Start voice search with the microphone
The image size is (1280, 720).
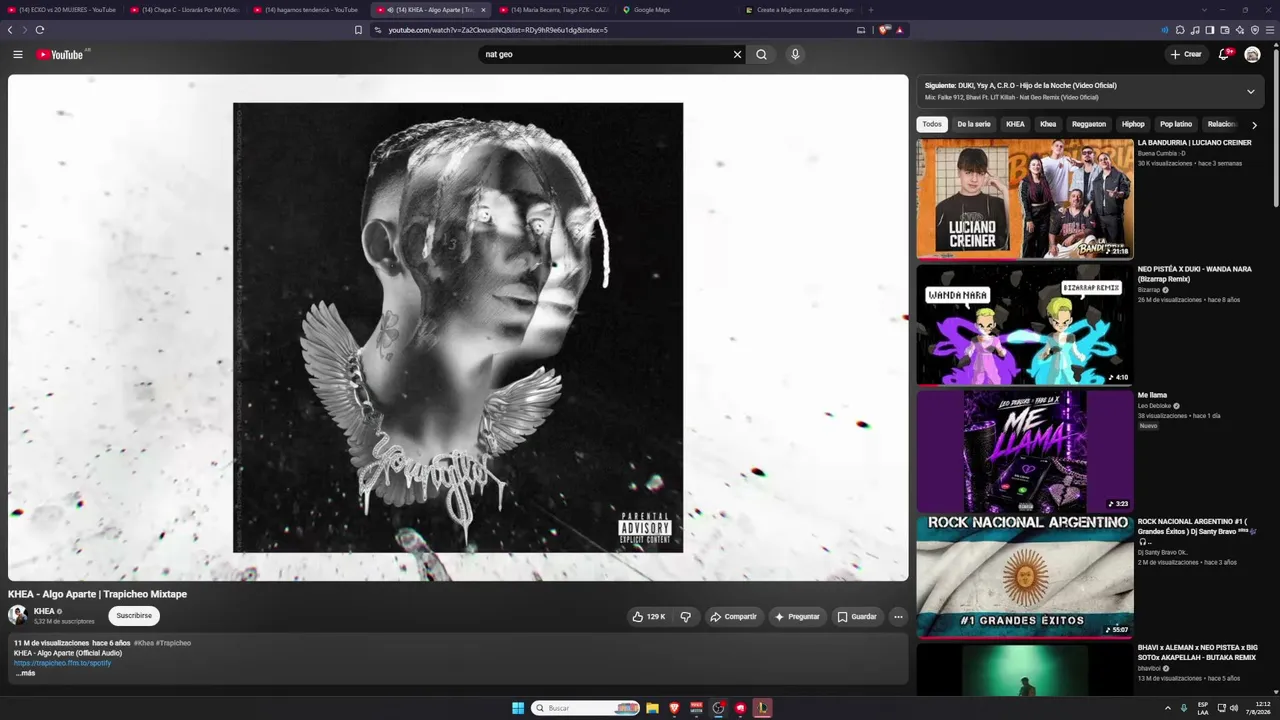coord(795,54)
